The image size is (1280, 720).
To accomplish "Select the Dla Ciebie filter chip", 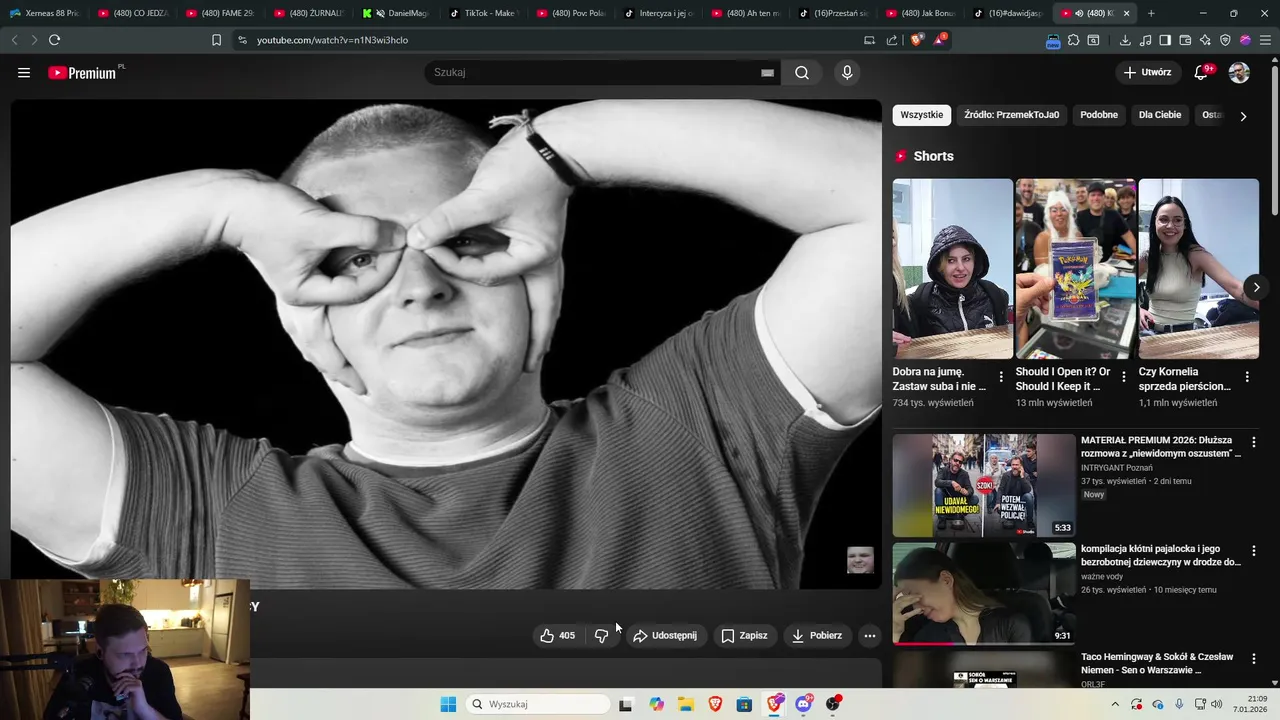I will click(1160, 115).
